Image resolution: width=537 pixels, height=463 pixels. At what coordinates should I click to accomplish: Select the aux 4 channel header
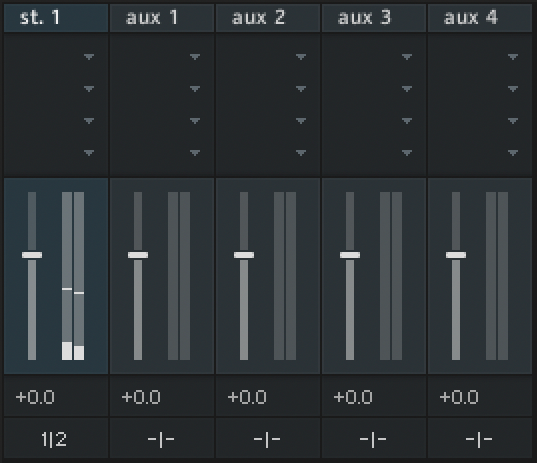click(x=480, y=18)
